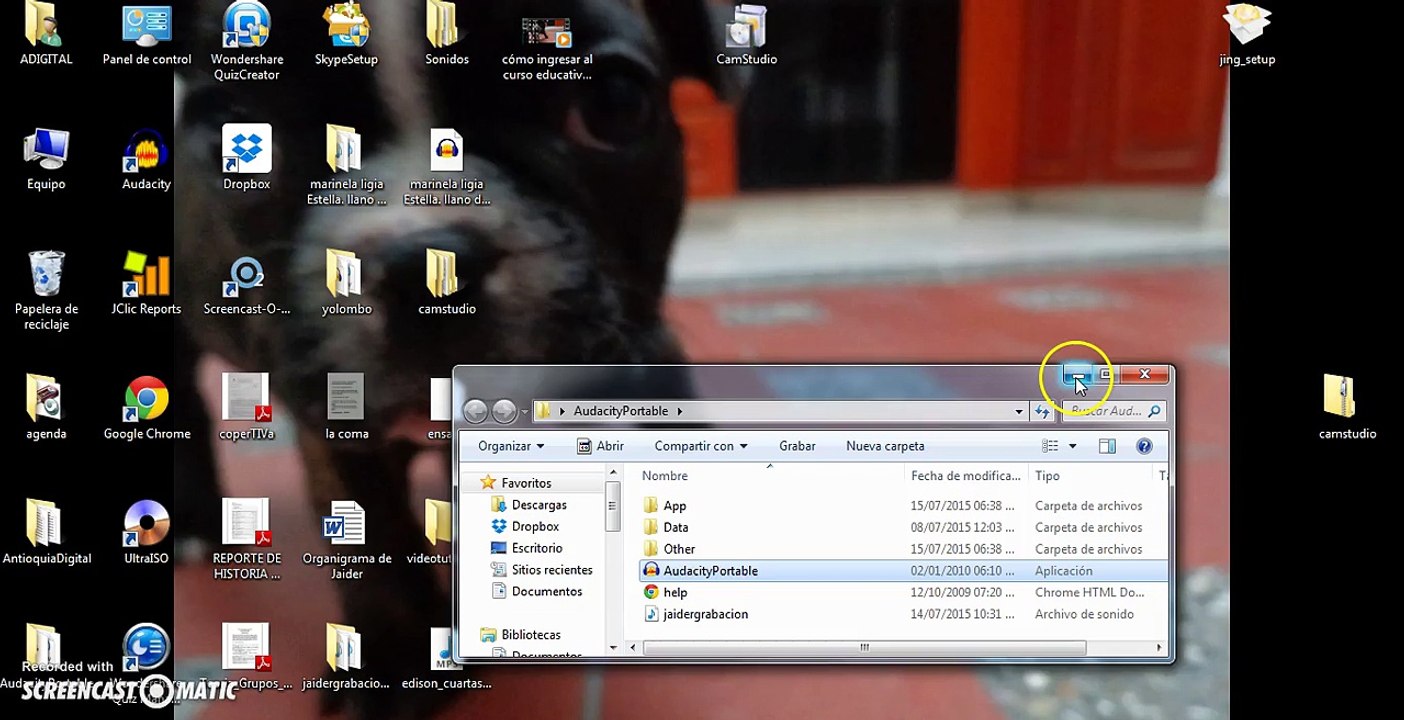
Task: Create a folder with Nueva carpeta
Action: tap(885, 446)
